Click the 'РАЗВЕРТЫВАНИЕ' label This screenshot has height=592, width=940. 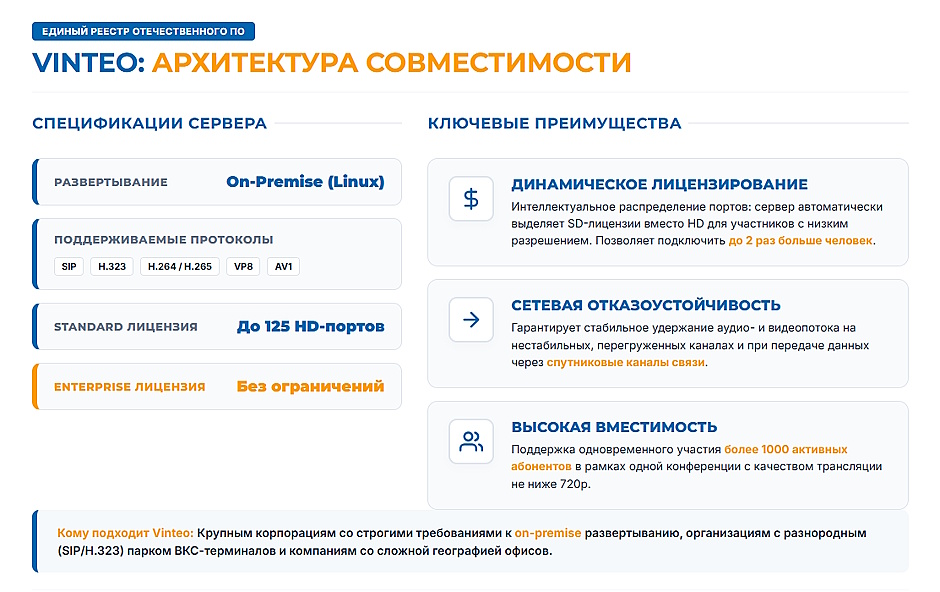111,182
